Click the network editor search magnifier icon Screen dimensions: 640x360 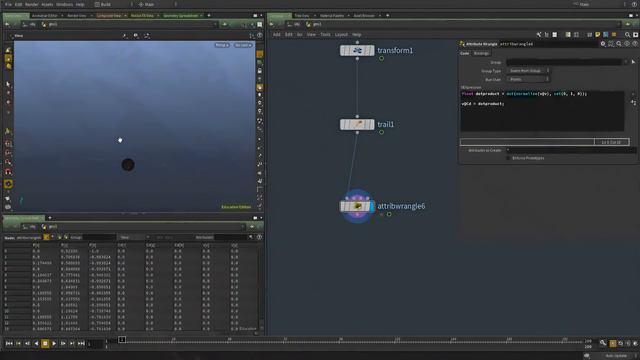[628, 35]
